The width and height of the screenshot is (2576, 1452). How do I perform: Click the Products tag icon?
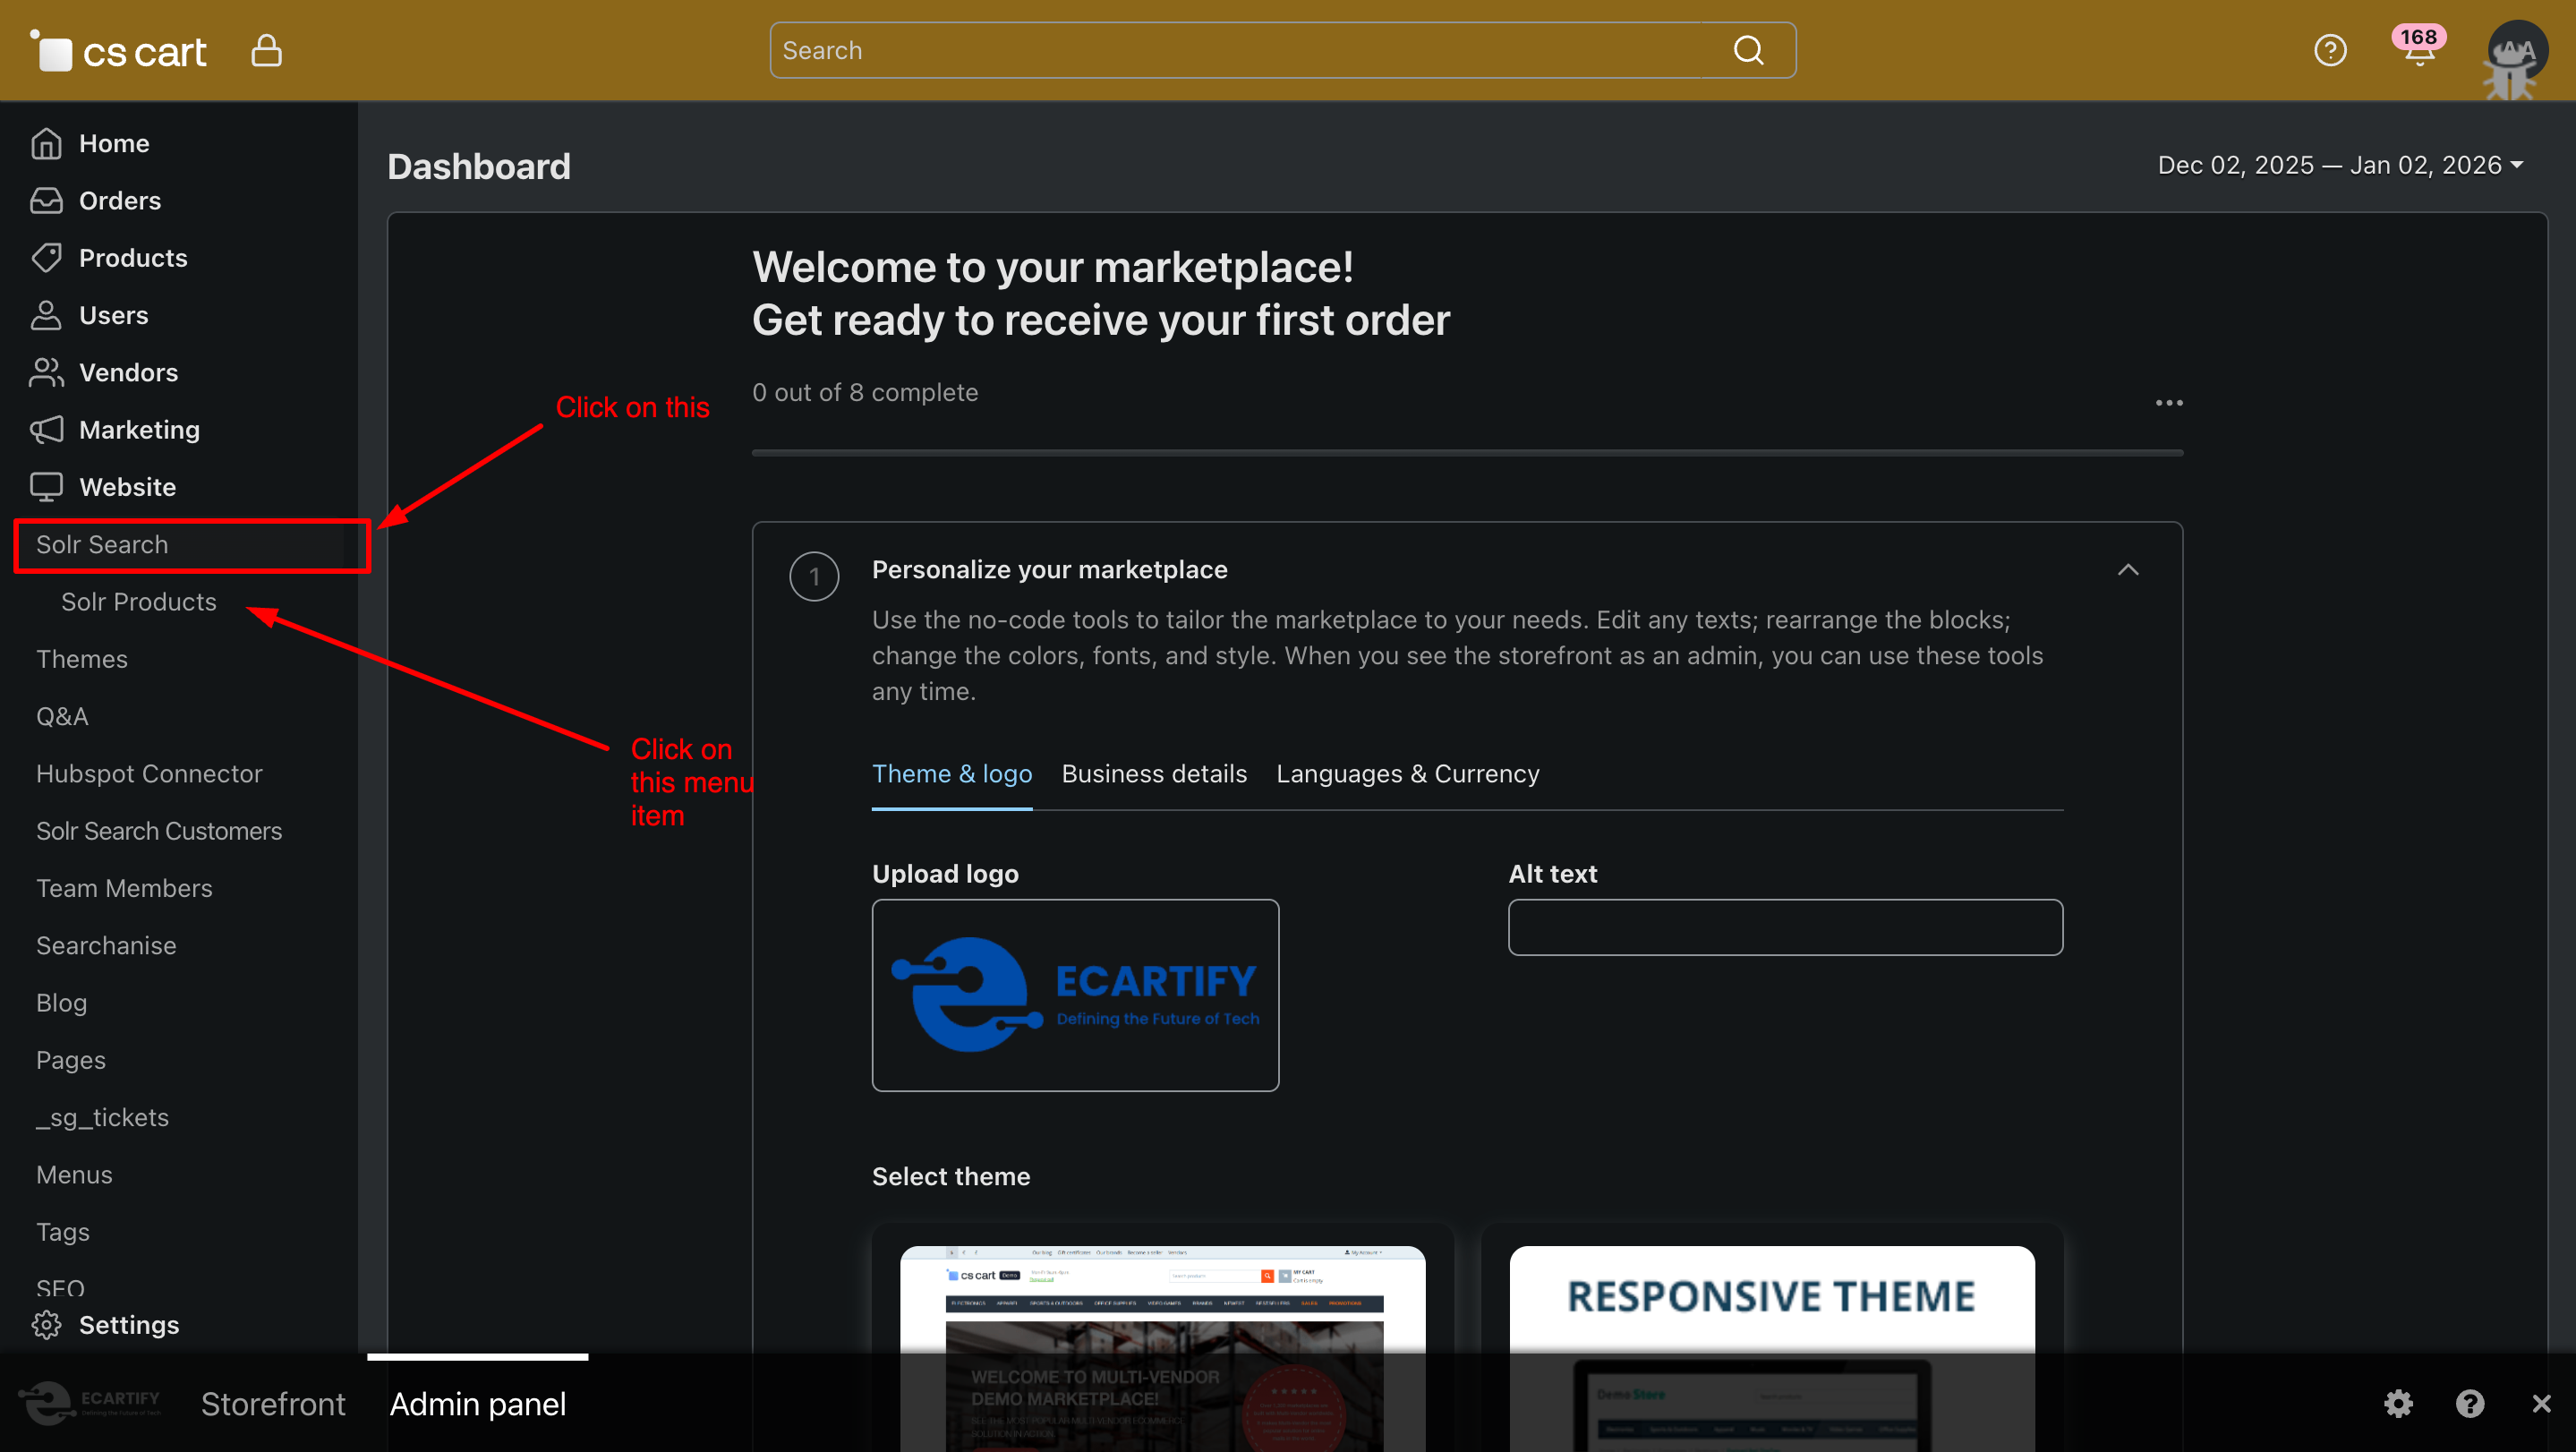(x=46, y=257)
